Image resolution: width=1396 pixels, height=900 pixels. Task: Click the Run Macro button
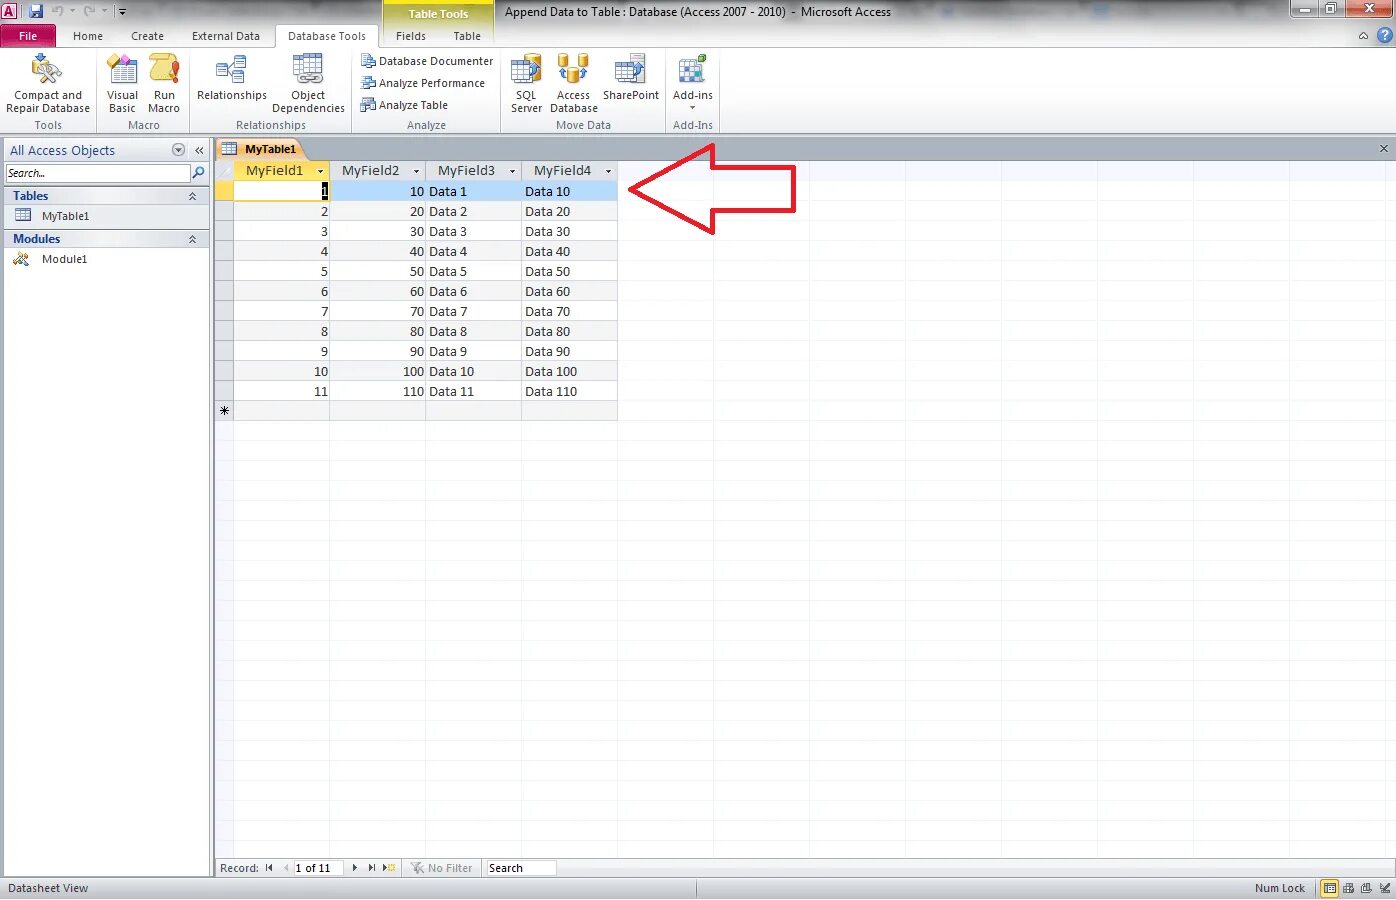point(164,84)
